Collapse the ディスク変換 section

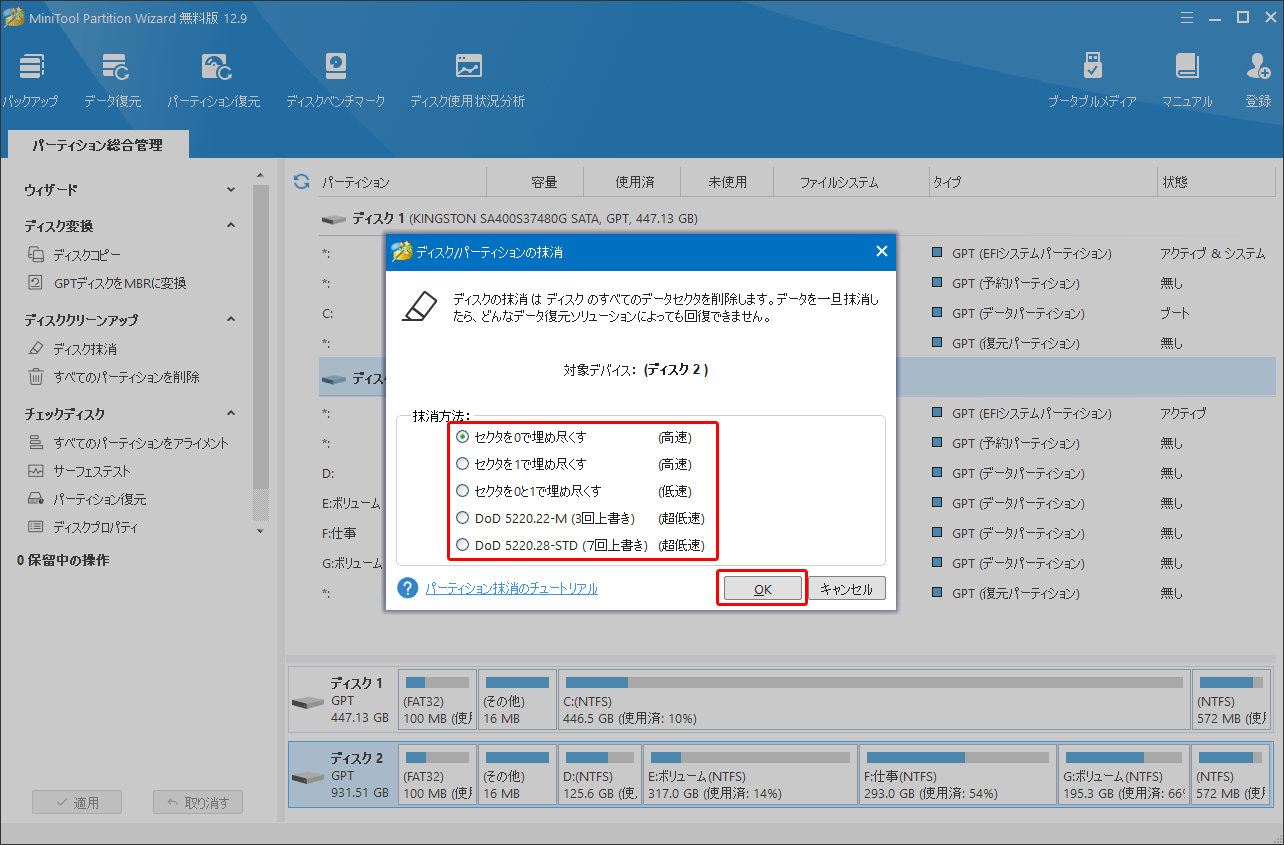click(x=231, y=226)
